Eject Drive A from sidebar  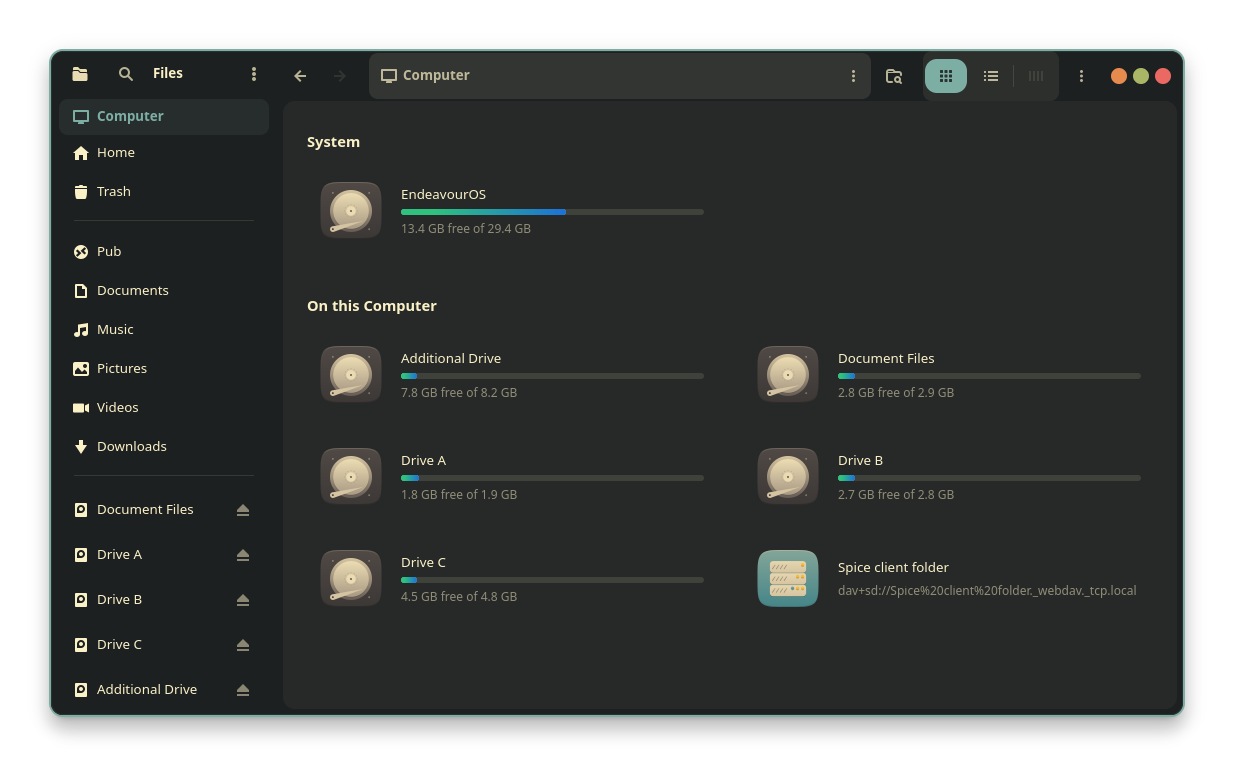click(243, 555)
